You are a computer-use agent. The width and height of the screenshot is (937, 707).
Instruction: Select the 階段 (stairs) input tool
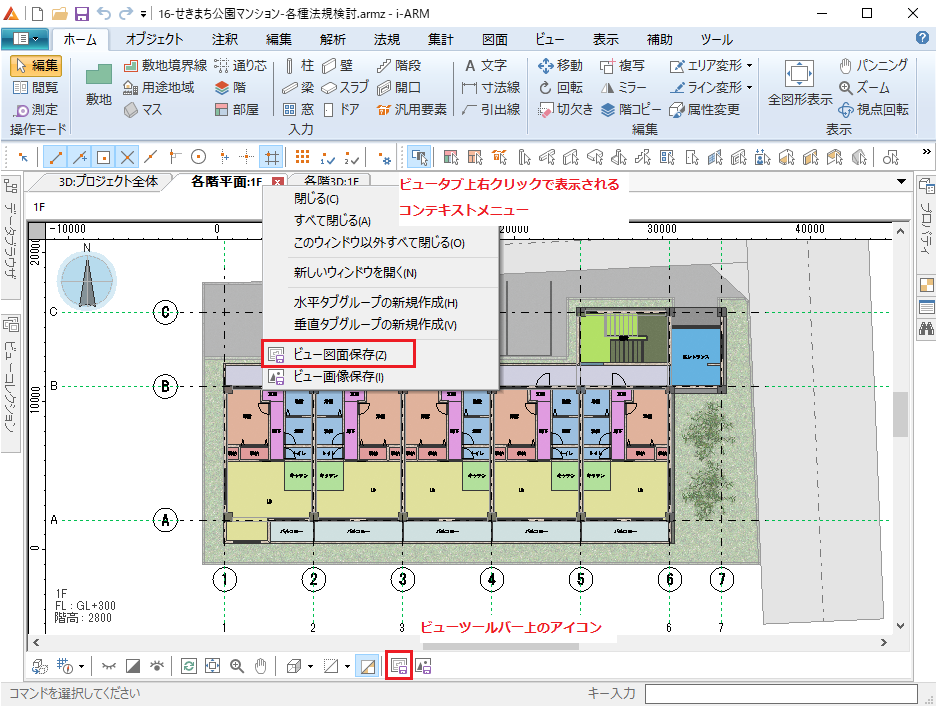pyautogui.click(x=399, y=66)
